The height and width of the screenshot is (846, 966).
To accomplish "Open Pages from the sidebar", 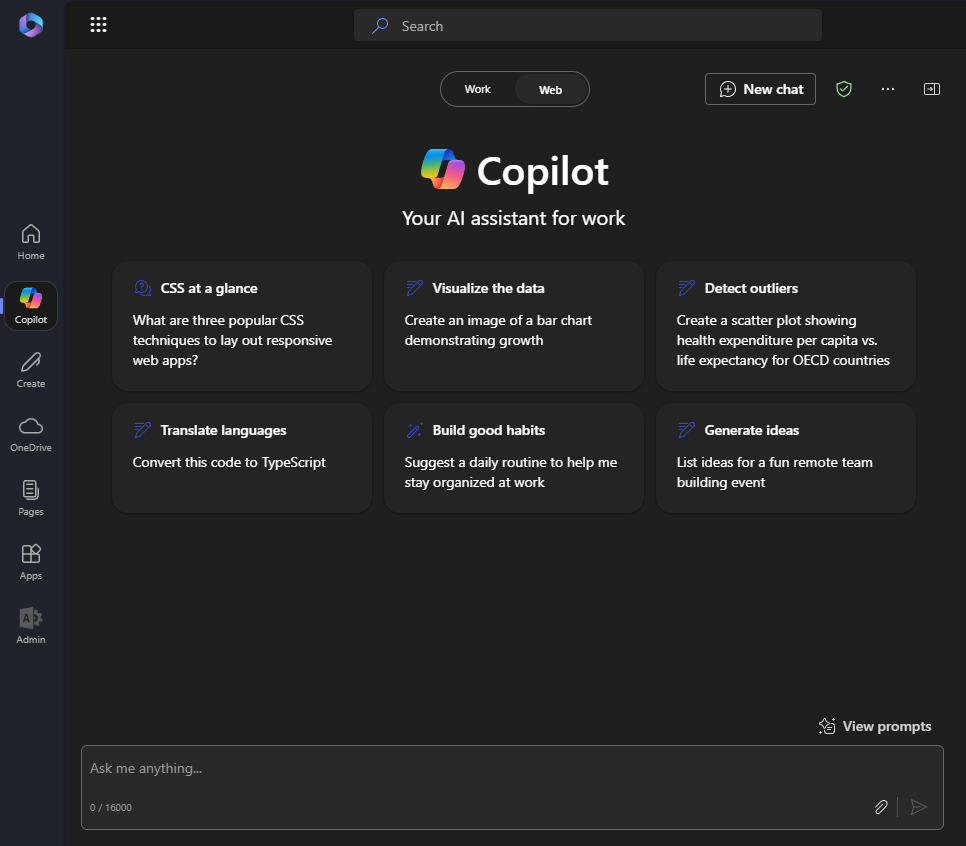I will pos(31,498).
